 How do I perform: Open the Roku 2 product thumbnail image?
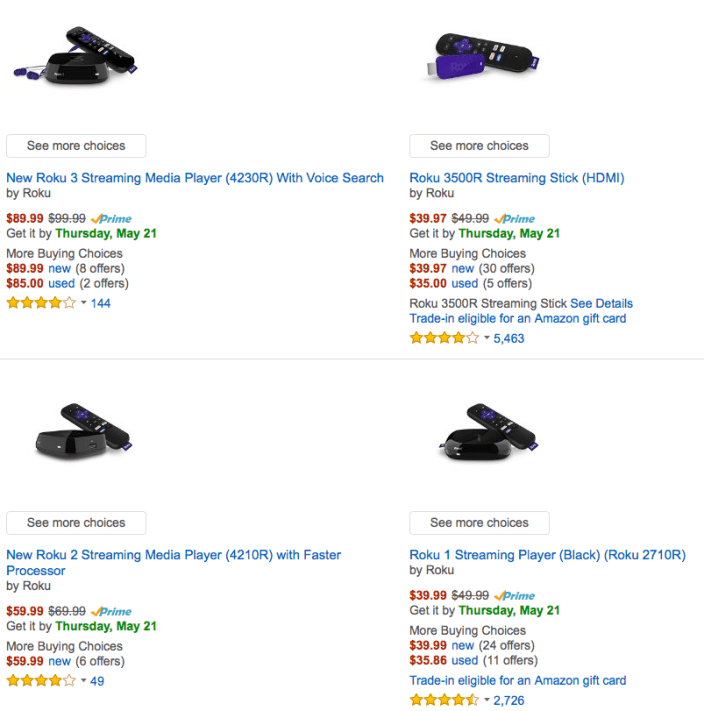(x=82, y=432)
